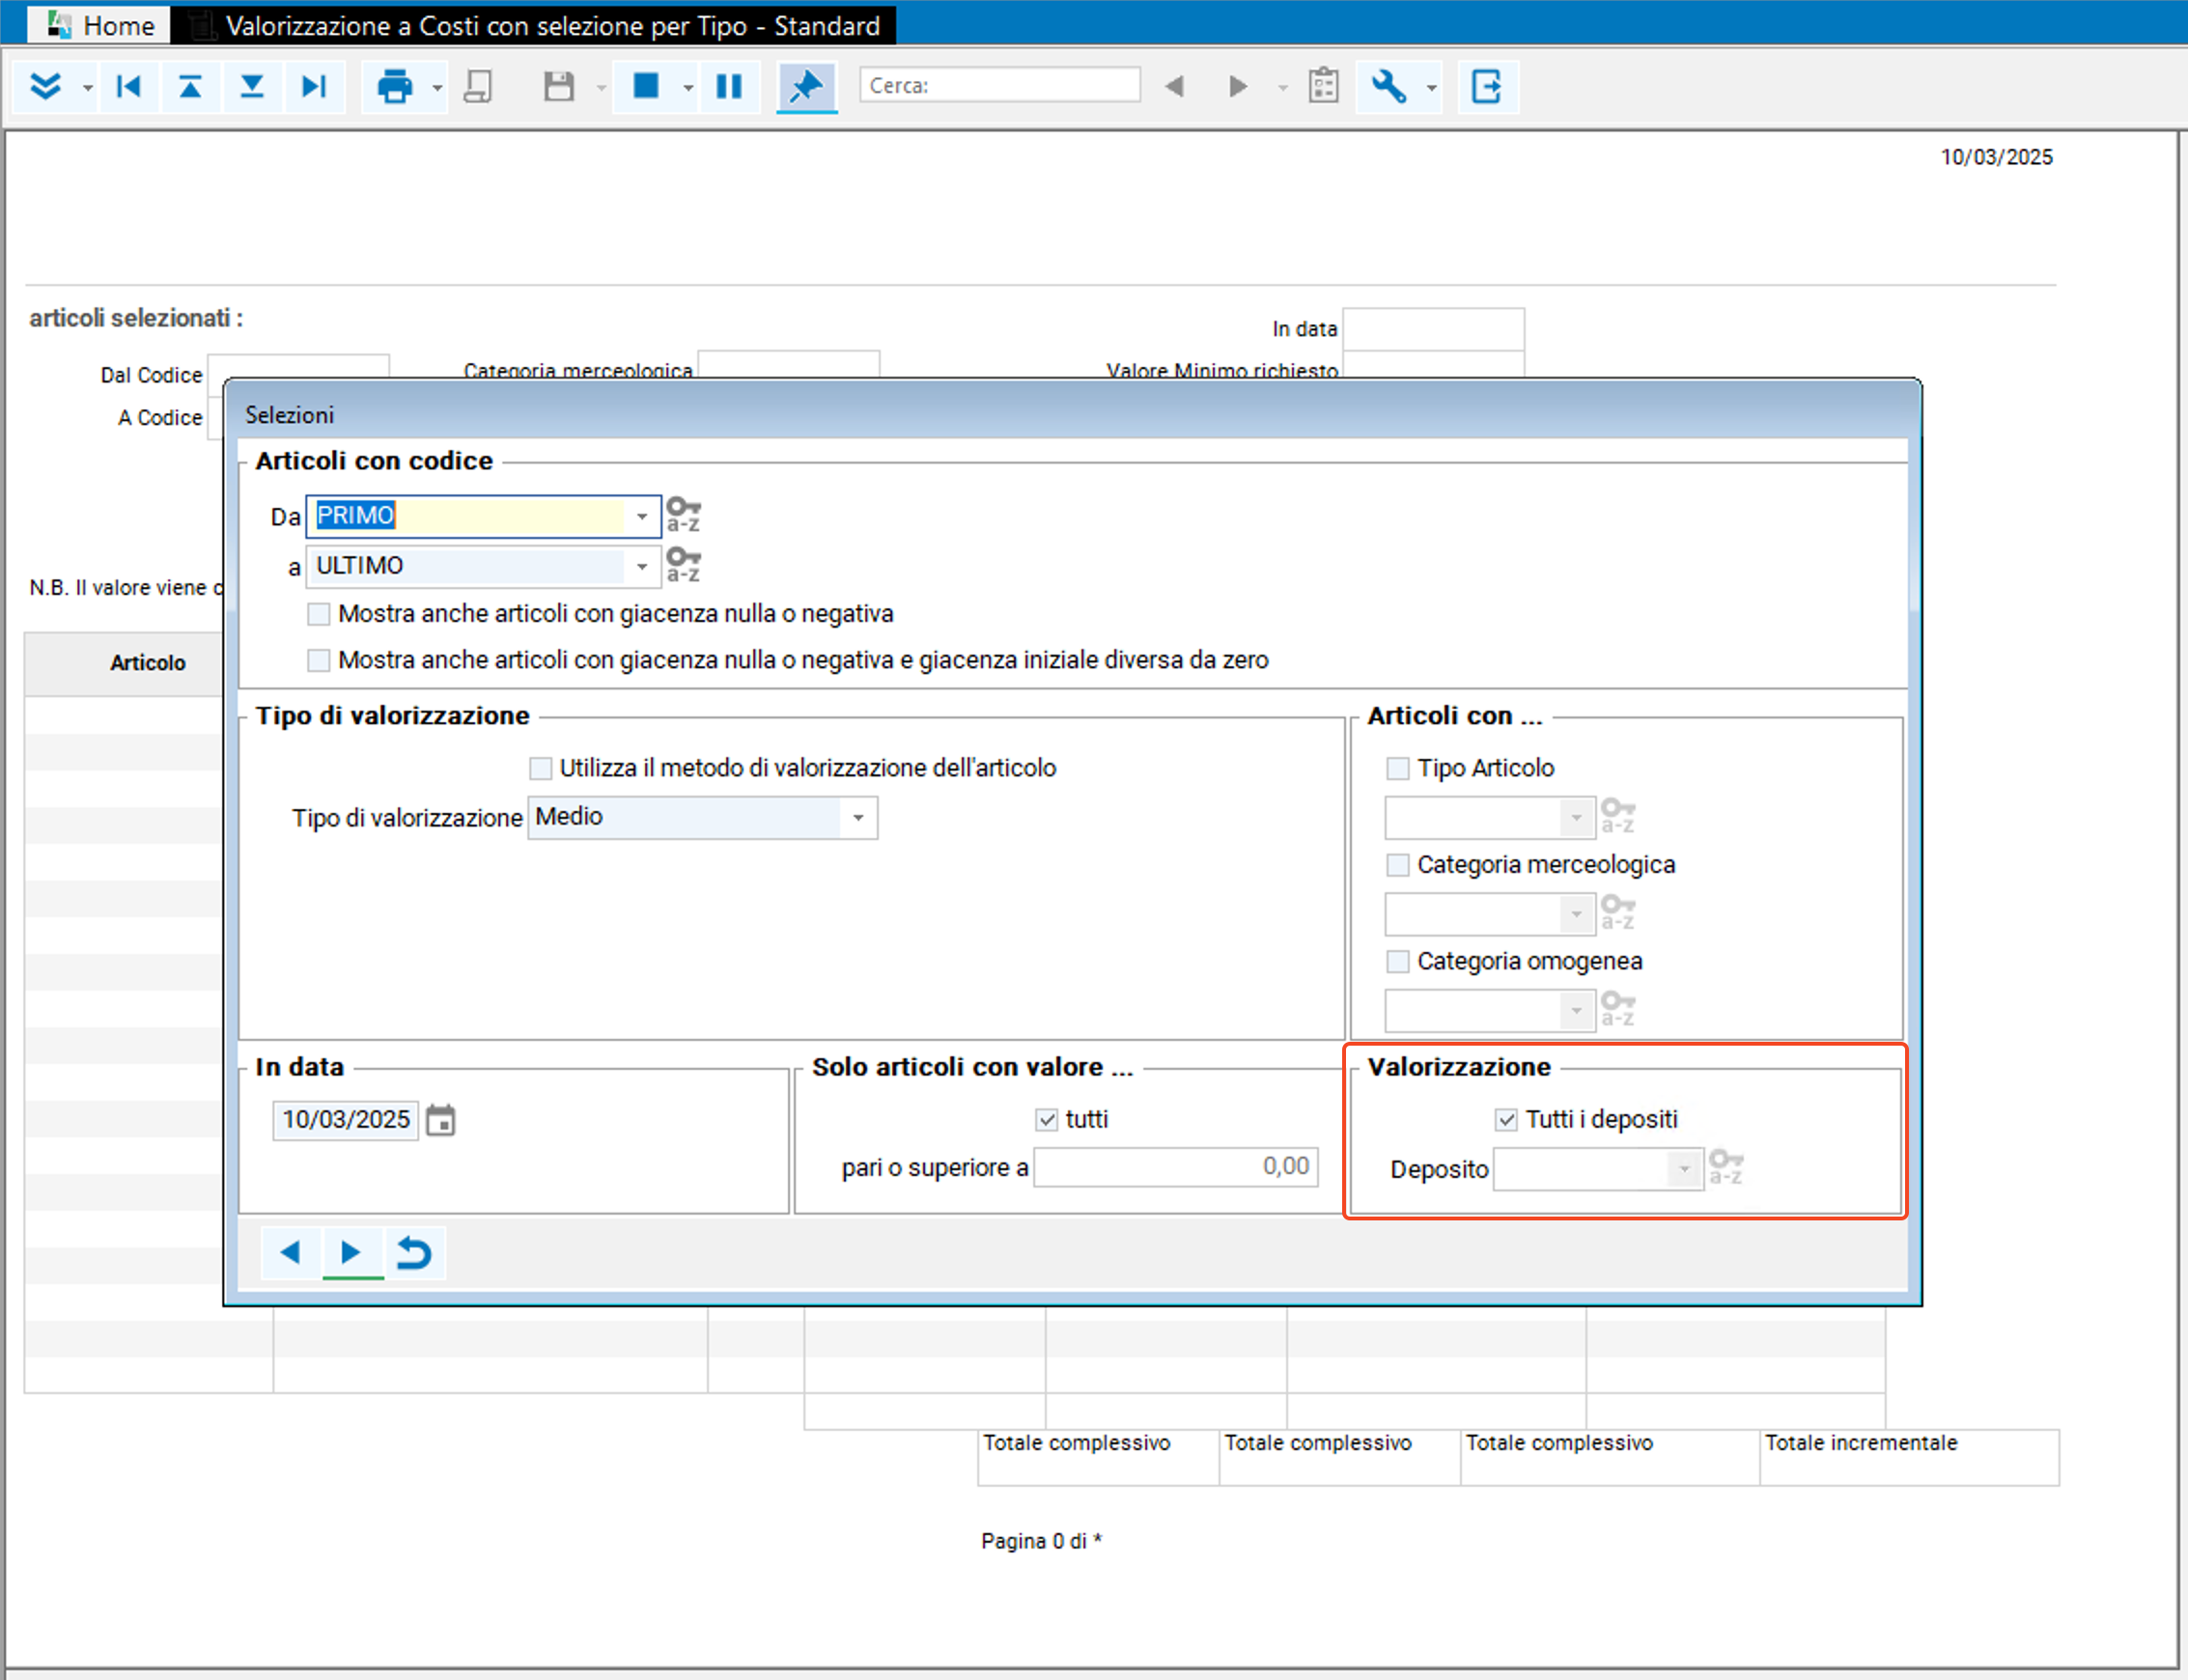The height and width of the screenshot is (1680, 2188).
Task: Enable Mostra anche articoli giacenza nulla o negativa
Action: 318,614
